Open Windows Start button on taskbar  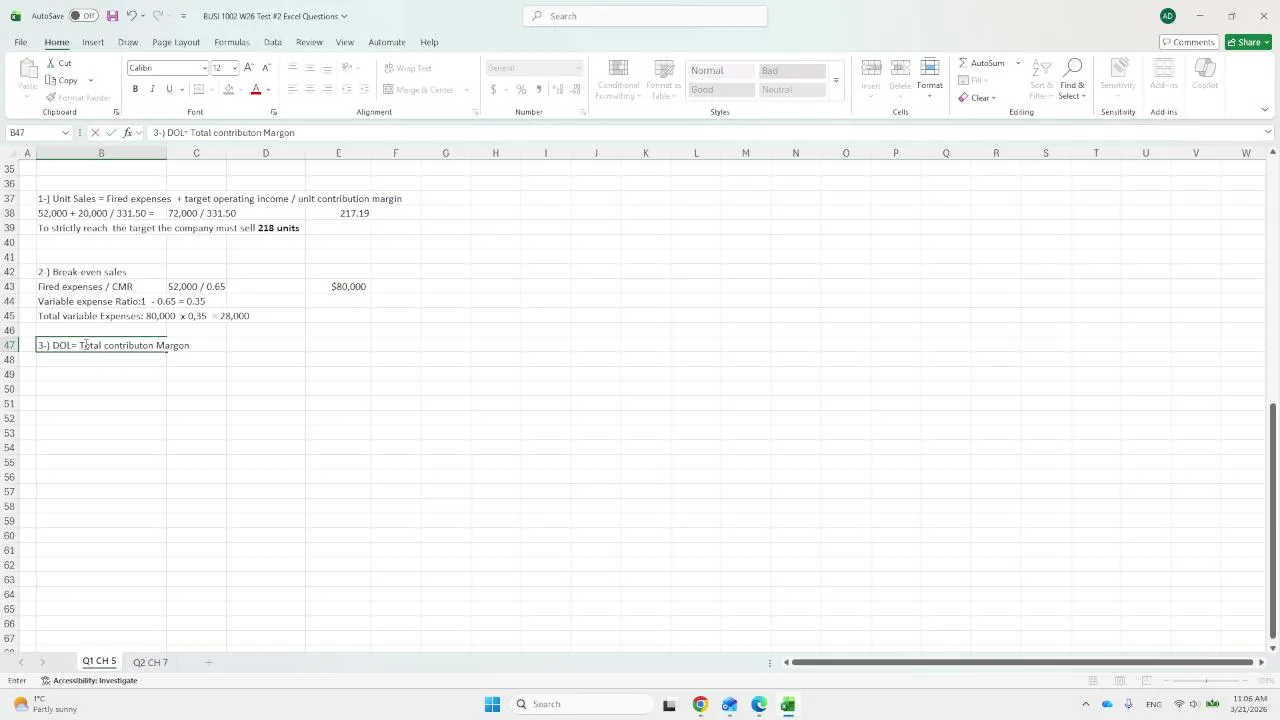pyautogui.click(x=492, y=704)
